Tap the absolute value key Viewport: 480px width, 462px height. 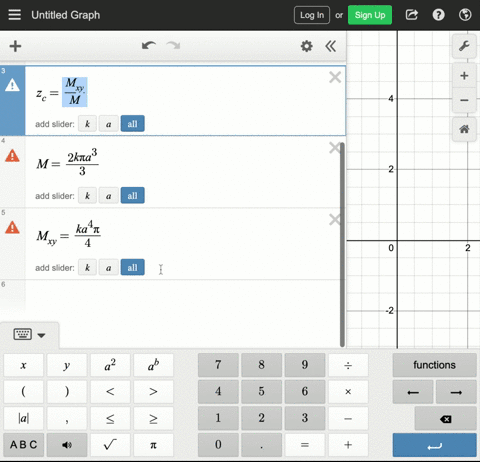[x=23, y=418]
